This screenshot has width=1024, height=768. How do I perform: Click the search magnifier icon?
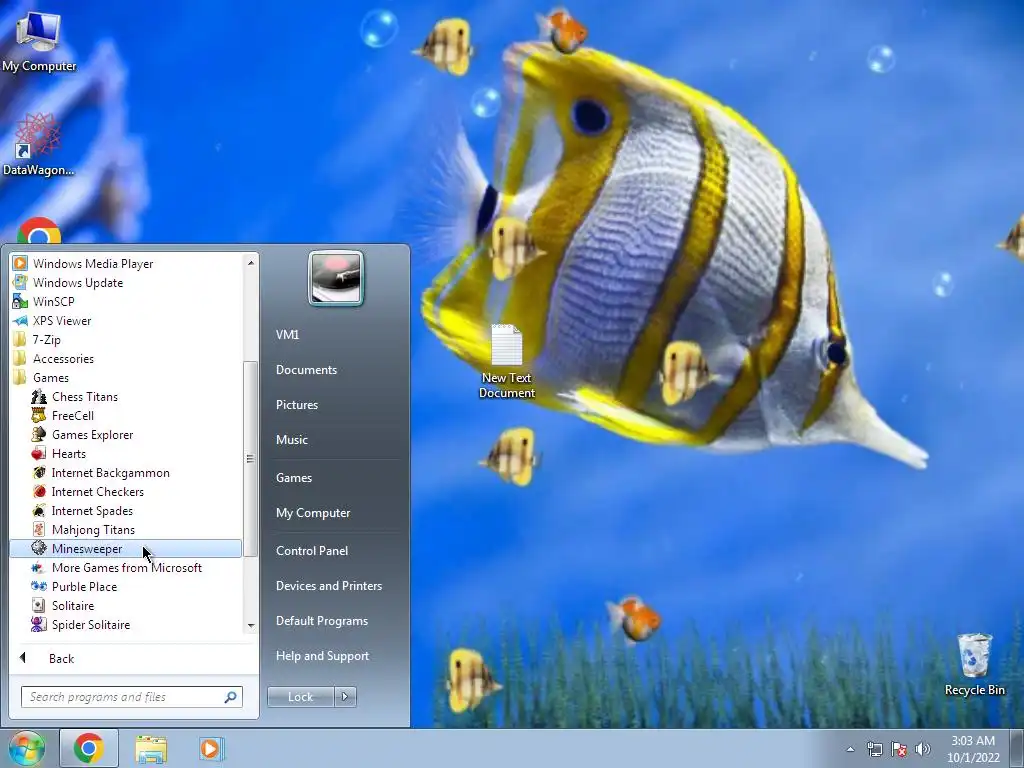tap(231, 697)
